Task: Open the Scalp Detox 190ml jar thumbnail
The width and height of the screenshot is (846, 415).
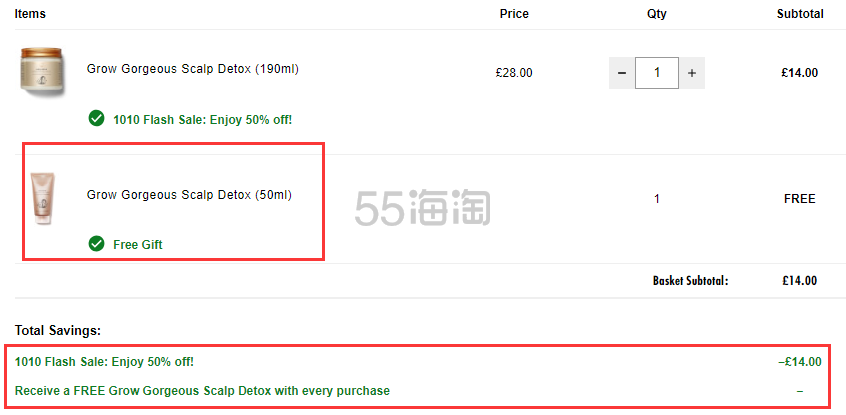Action: point(43,71)
